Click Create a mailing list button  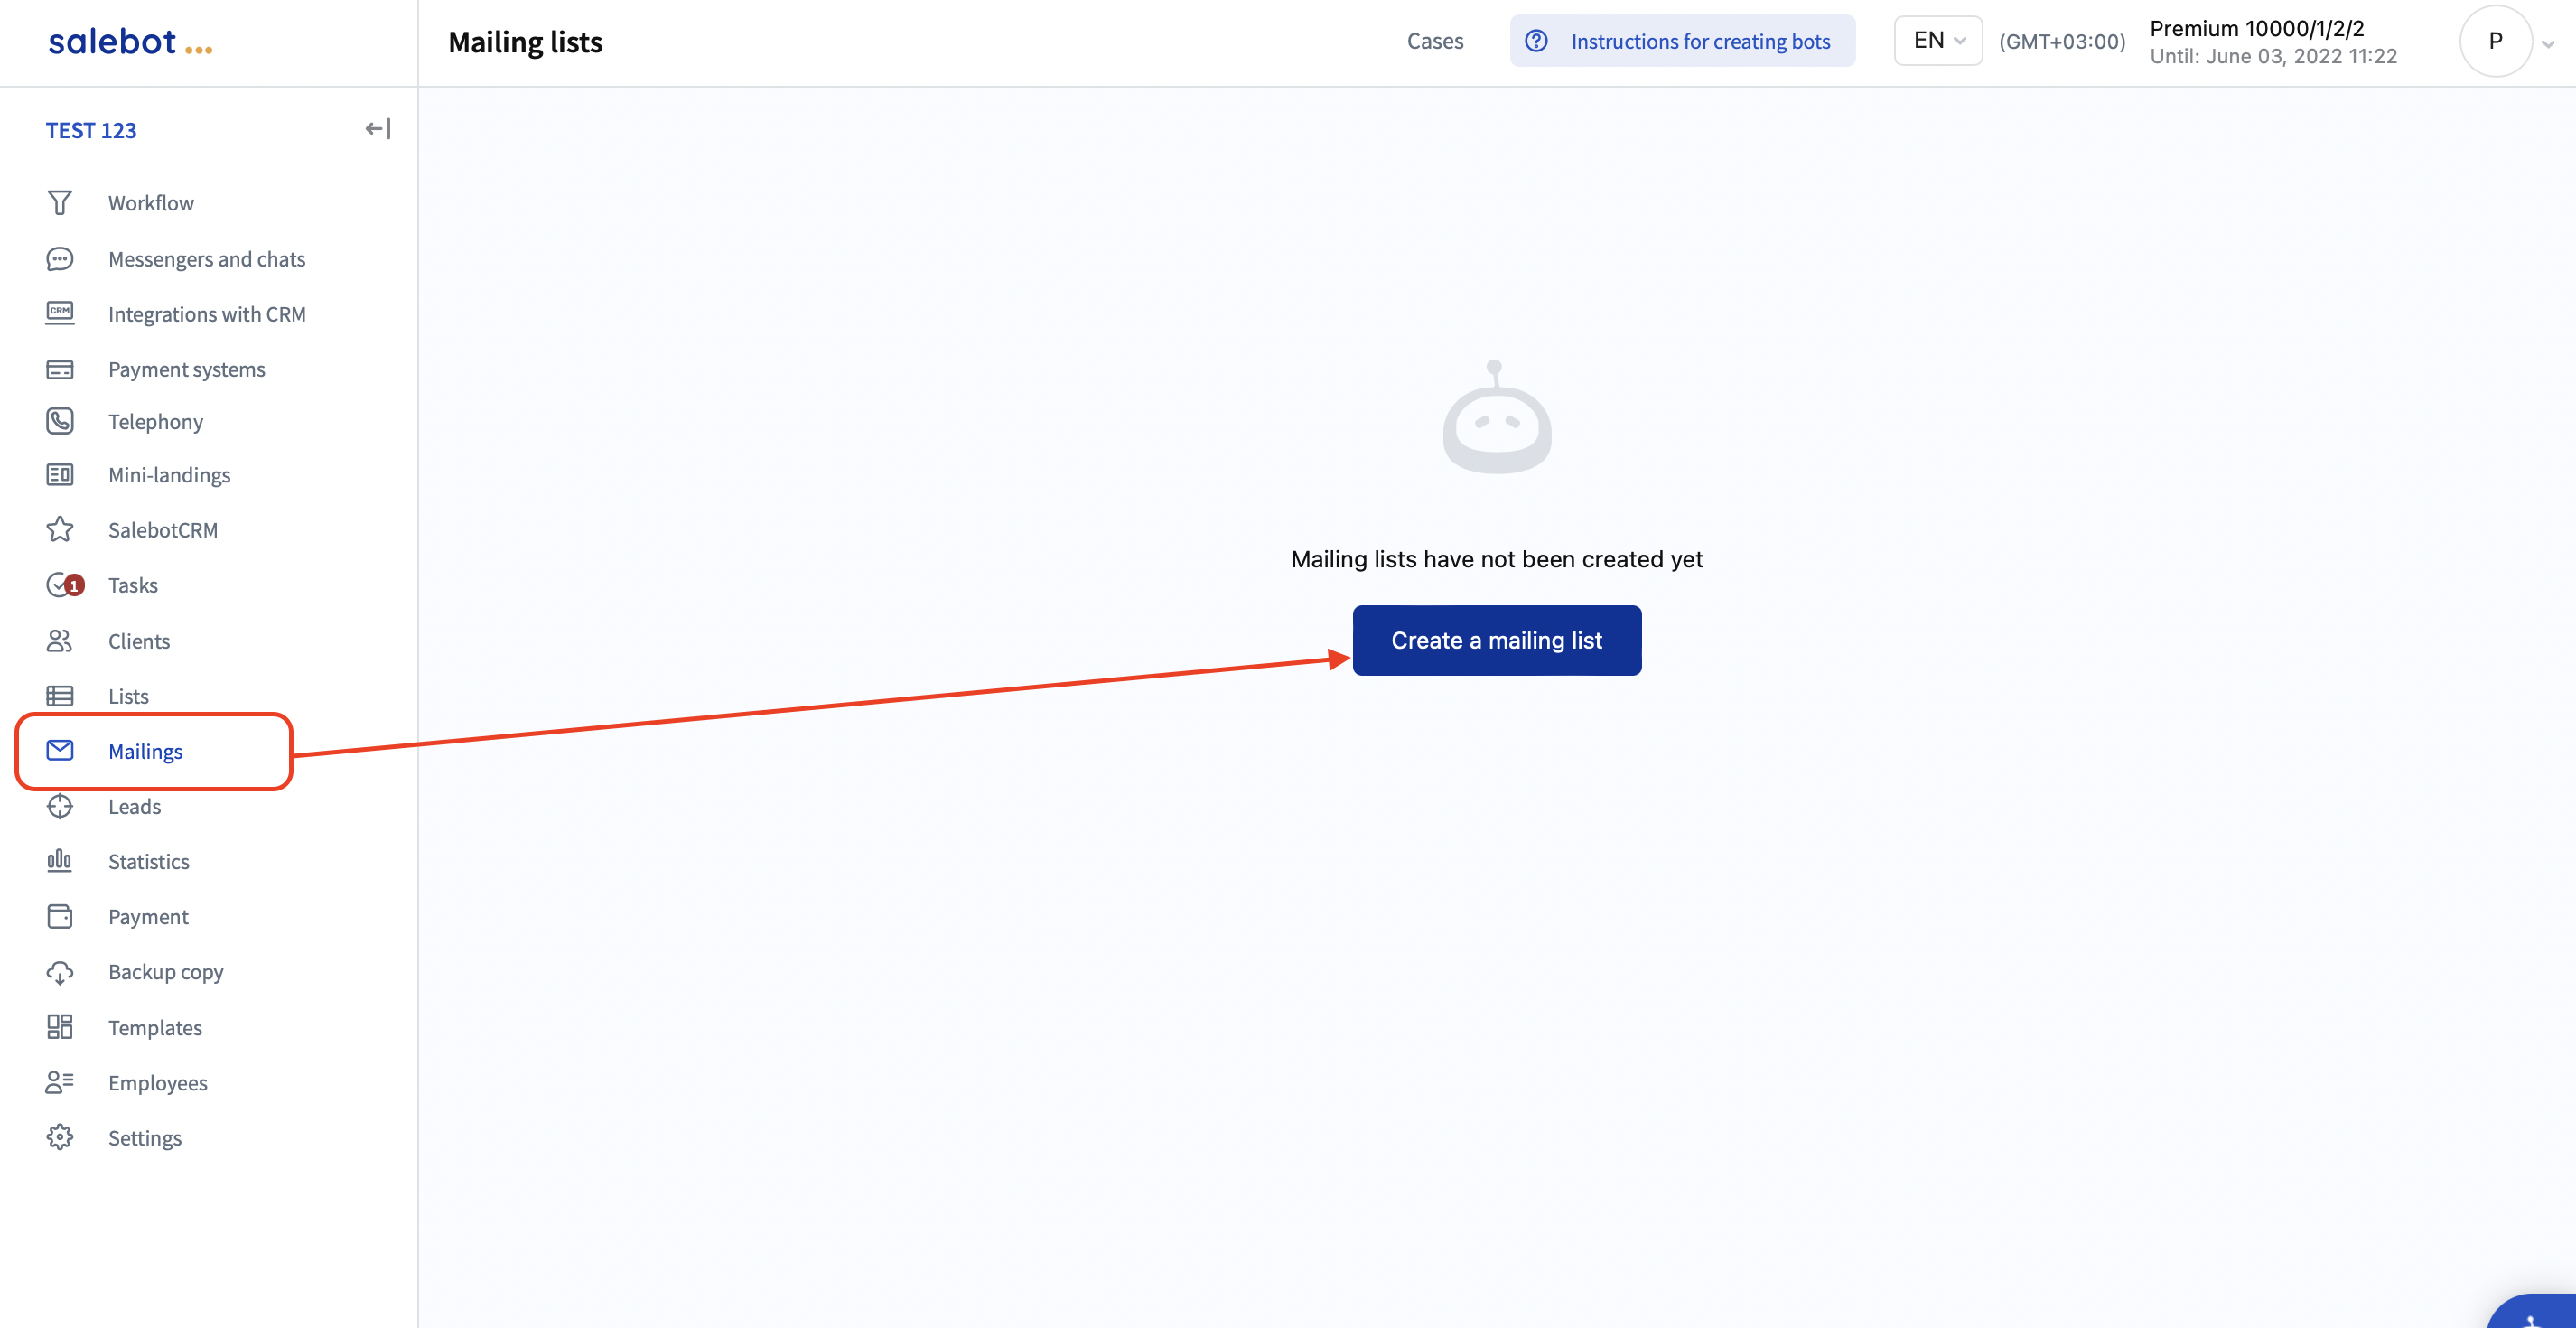tap(1497, 640)
